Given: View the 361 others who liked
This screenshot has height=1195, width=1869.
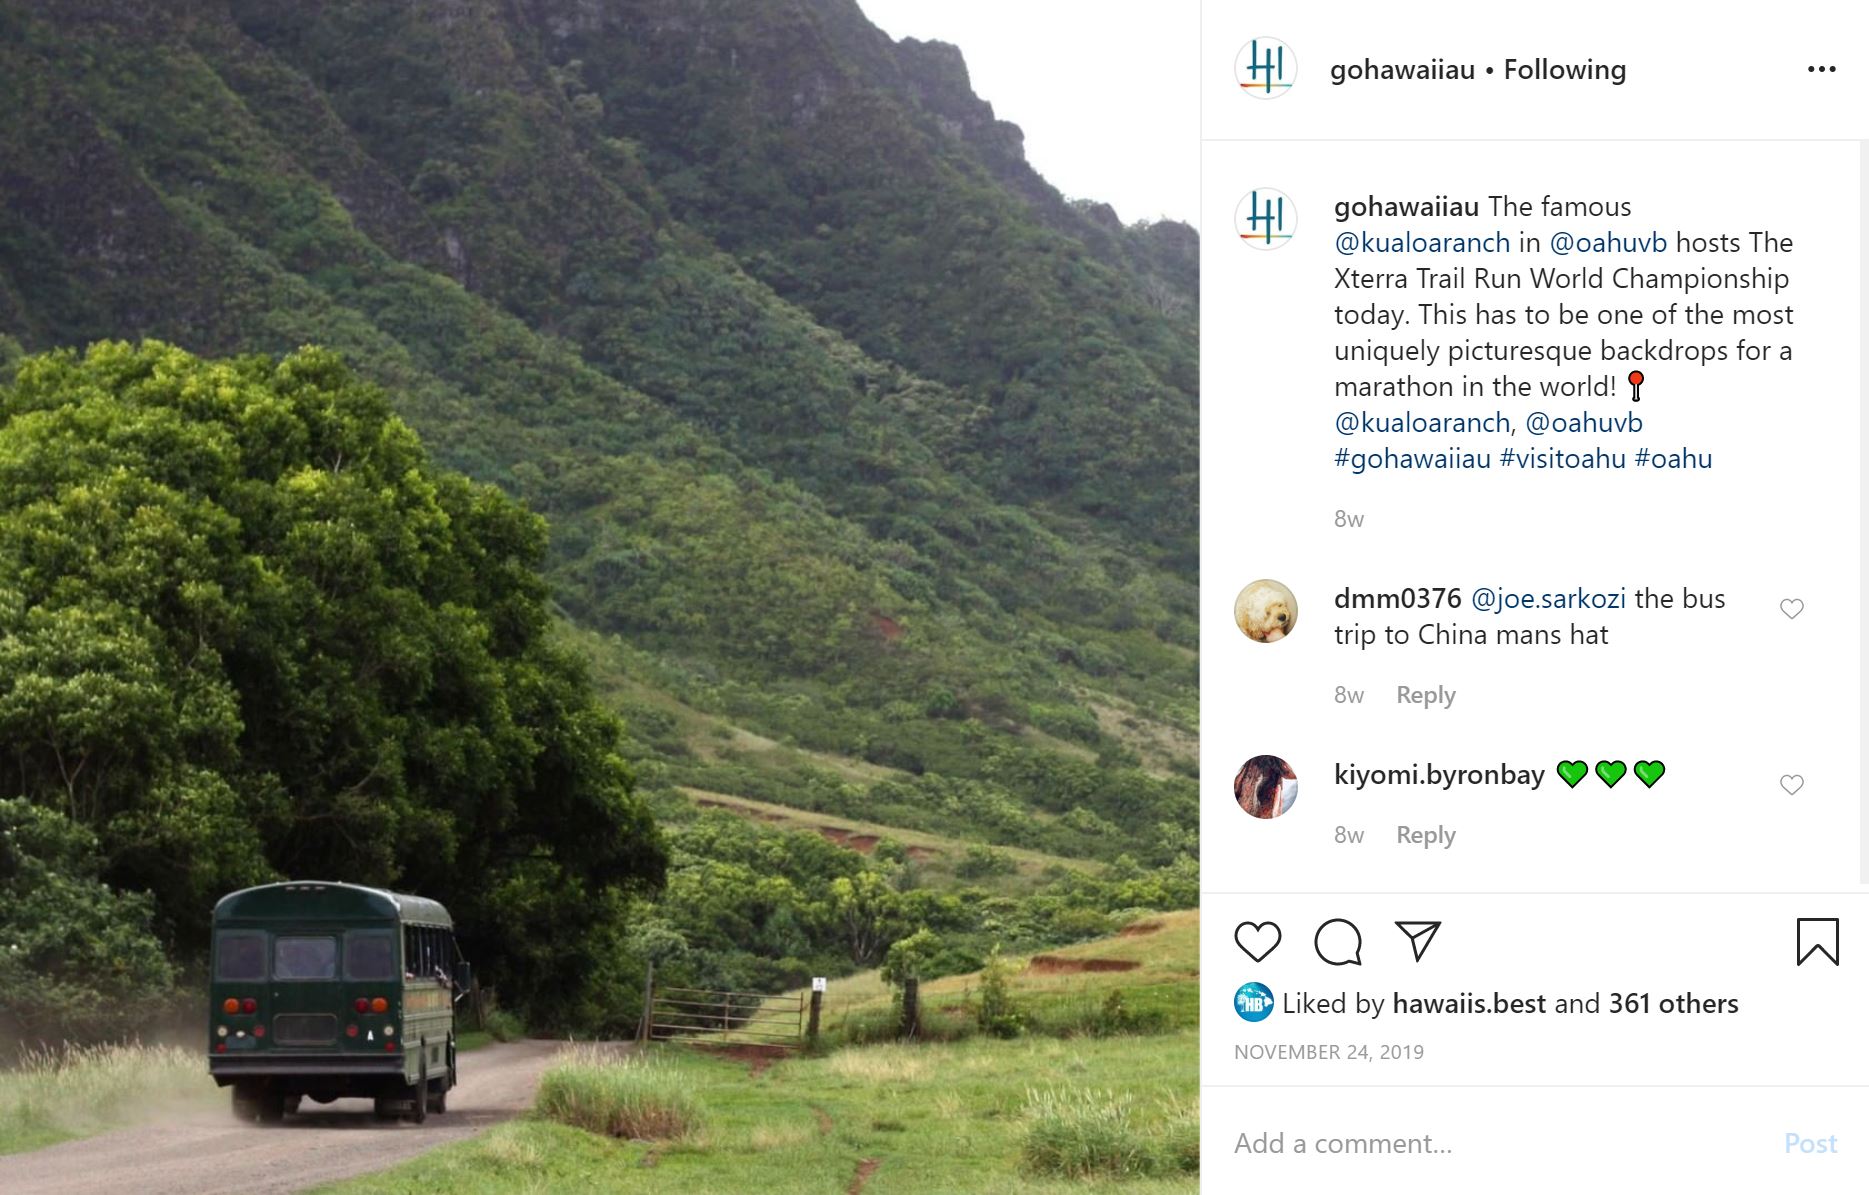Looking at the screenshot, I should pos(1673,1003).
